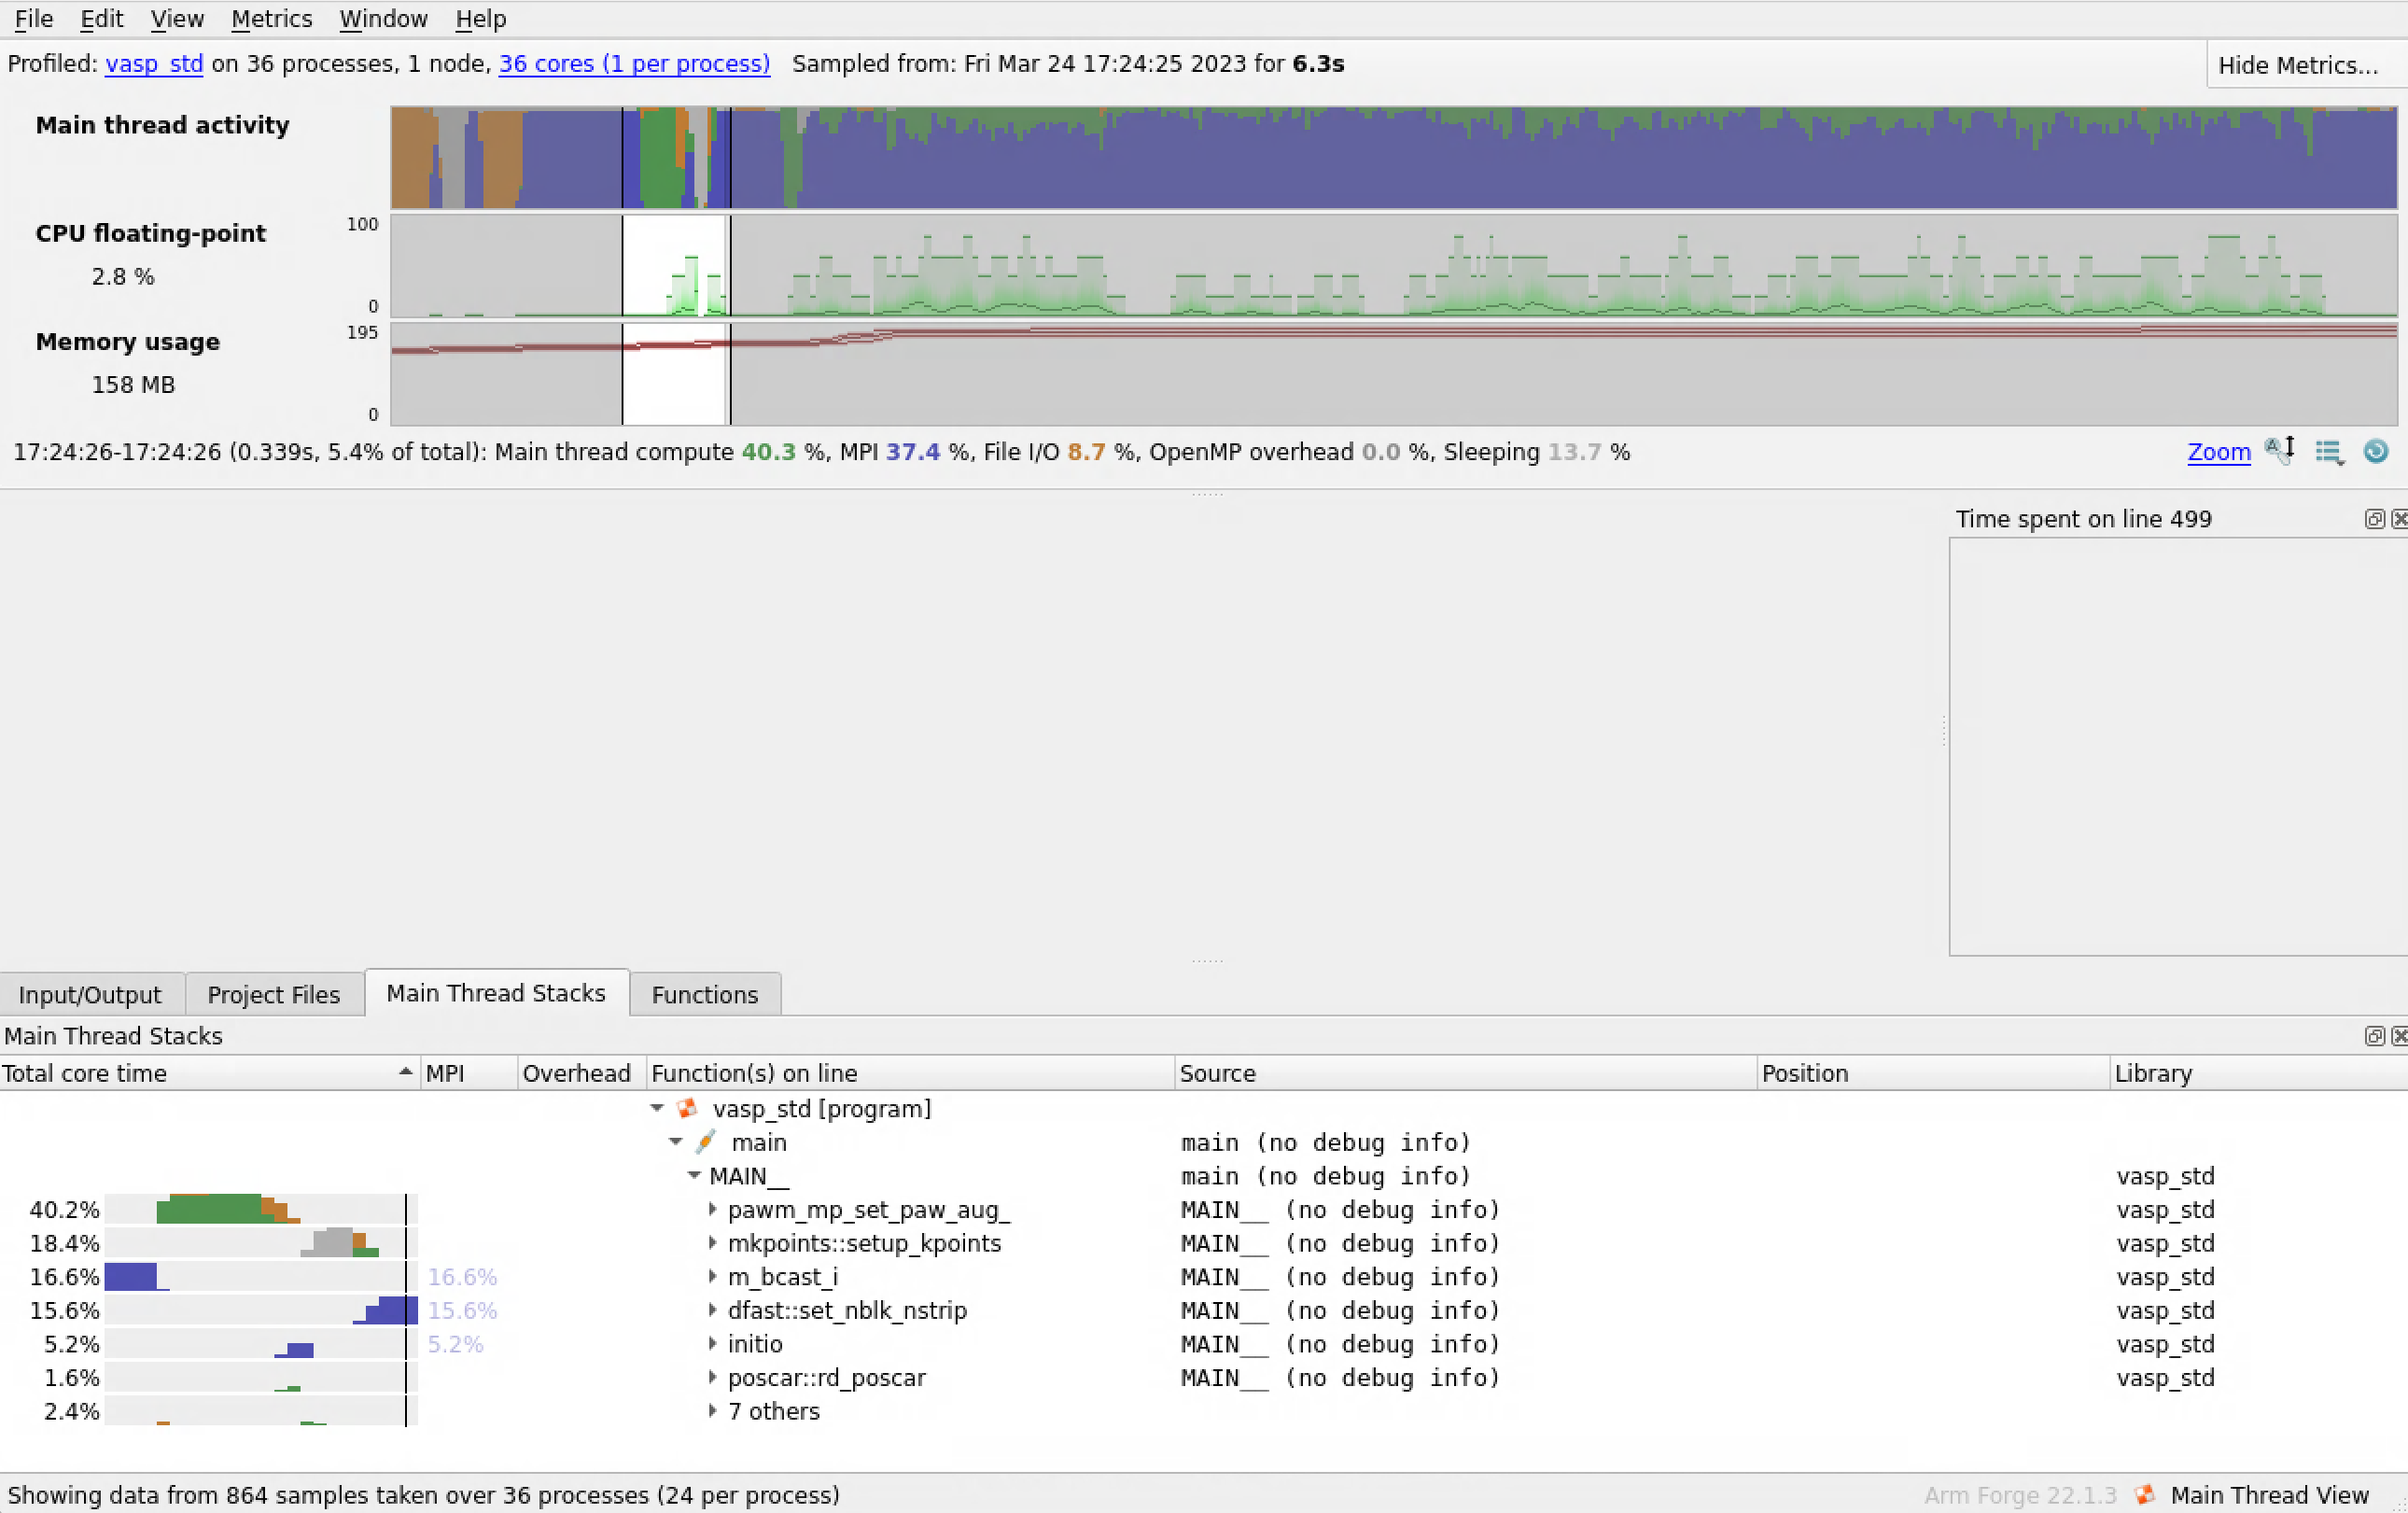Click the Zoom link
This screenshot has width=2408, height=1513.
tap(2218, 452)
